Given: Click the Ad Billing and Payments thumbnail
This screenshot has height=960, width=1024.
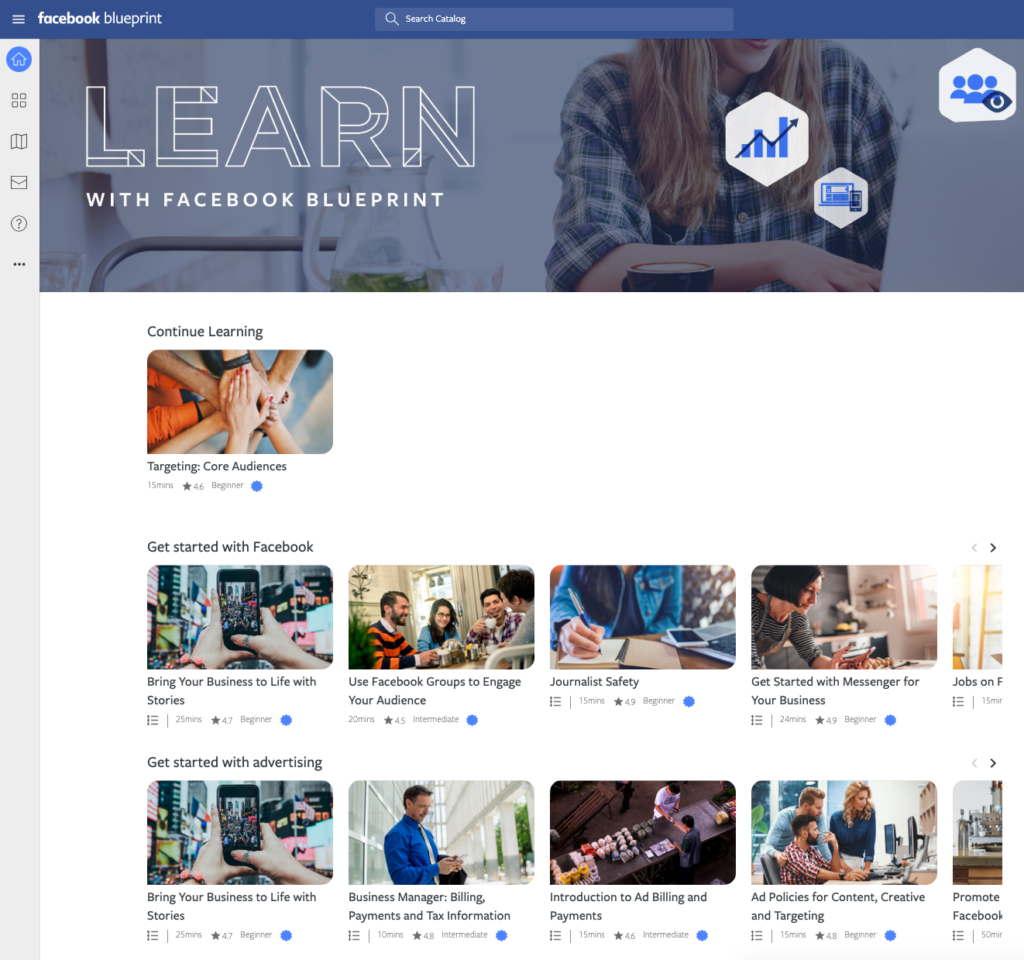Looking at the screenshot, I should pos(643,833).
